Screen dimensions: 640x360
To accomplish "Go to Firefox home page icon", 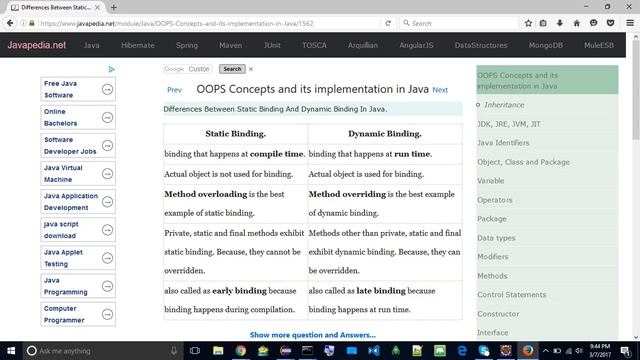I will coord(576,23).
